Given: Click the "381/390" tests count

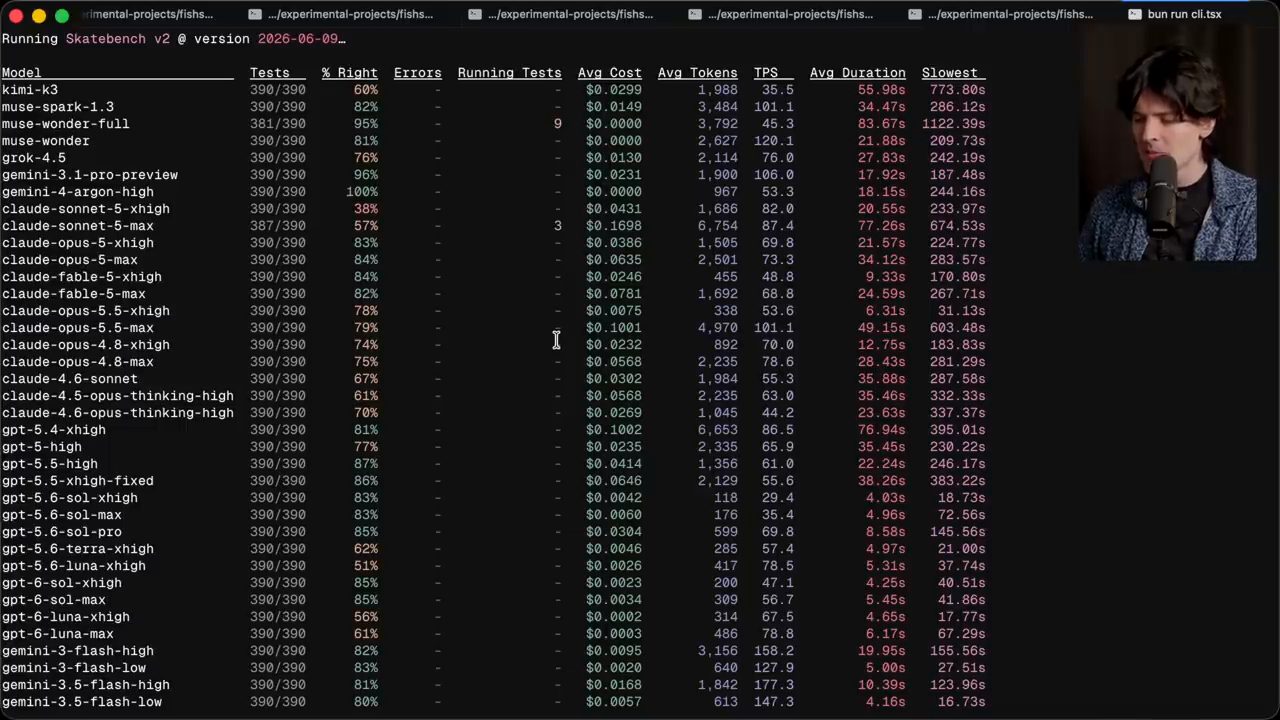Looking at the screenshot, I should click(278, 124).
